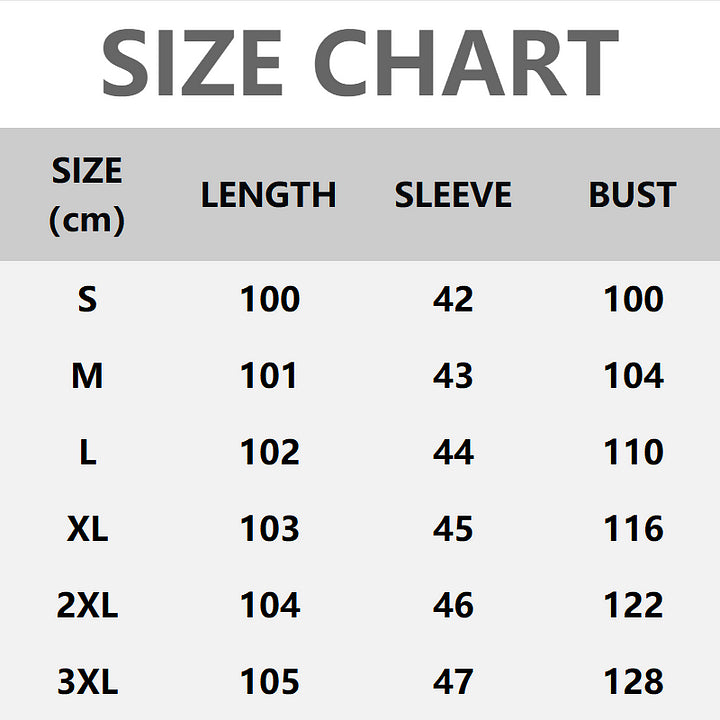
Task: Click the 2XL size row label
Action: 87,605
